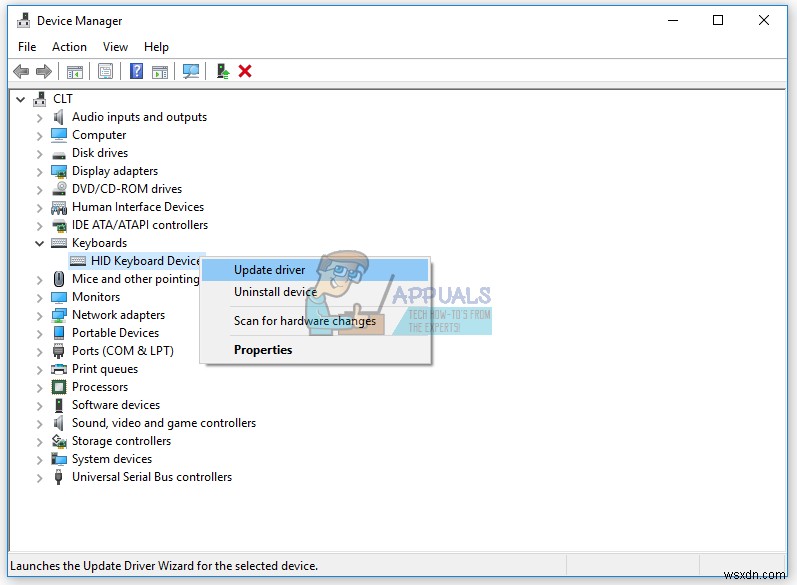Image resolution: width=797 pixels, height=585 pixels.
Task: Click the Audio inputs and outputs speaker icon
Action: pyautogui.click(x=58, y=117)
